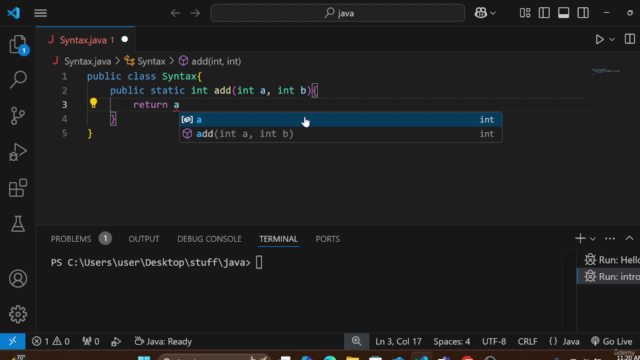Select the Run: Hello terminal entry
The width and height of the screenshot is (640, 360).
coord(609,260)
